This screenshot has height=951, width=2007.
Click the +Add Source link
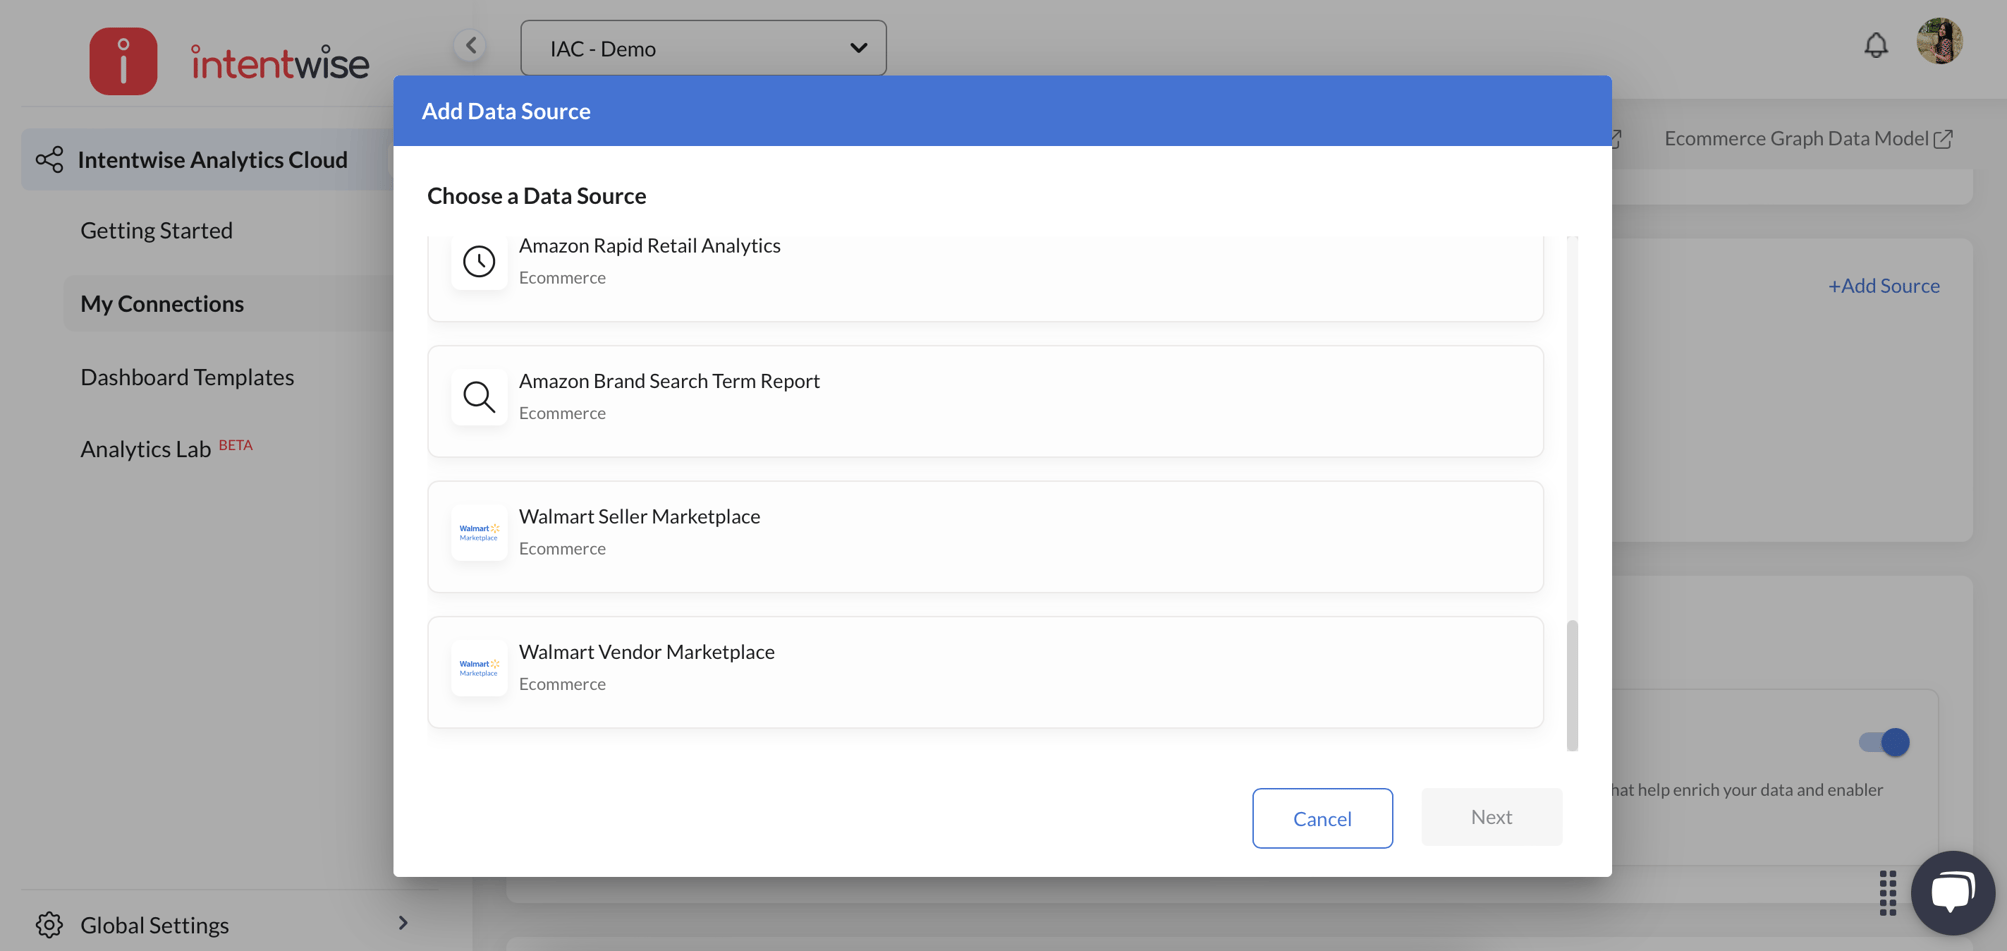1884,286
